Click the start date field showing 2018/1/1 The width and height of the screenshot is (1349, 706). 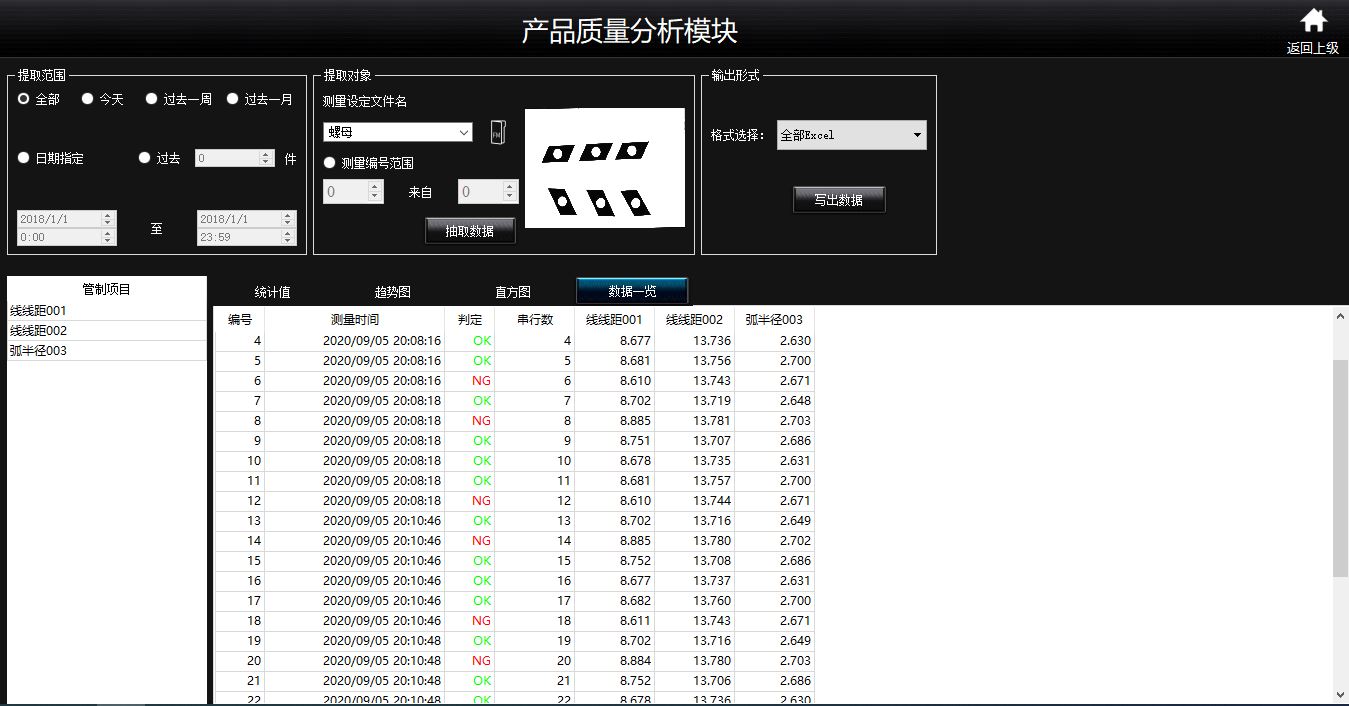tap(58, 219)
